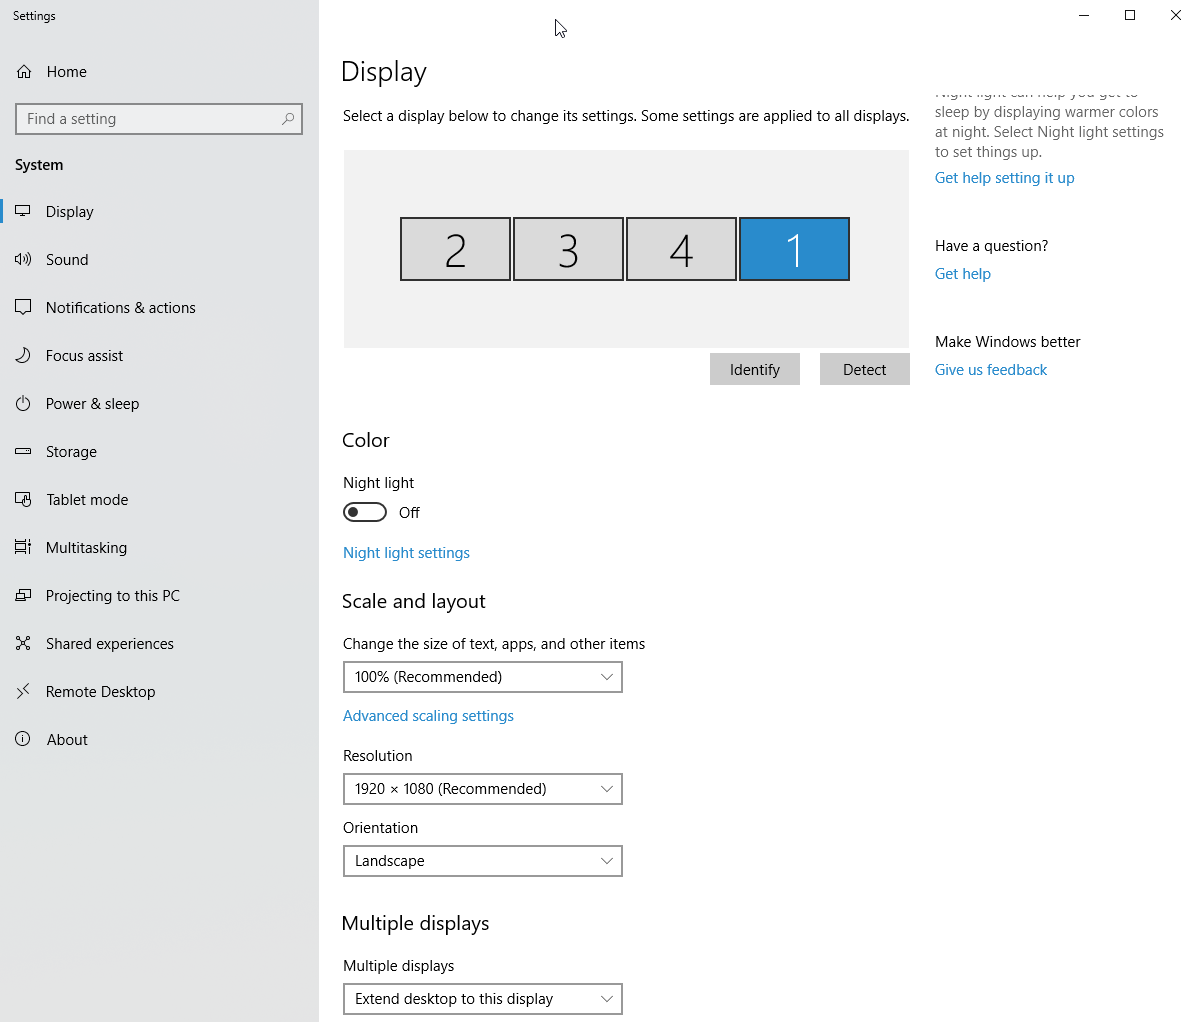Click the Sound speaker icon
The height and width of the screenshot is (1022, 1194).
[23, 259]
